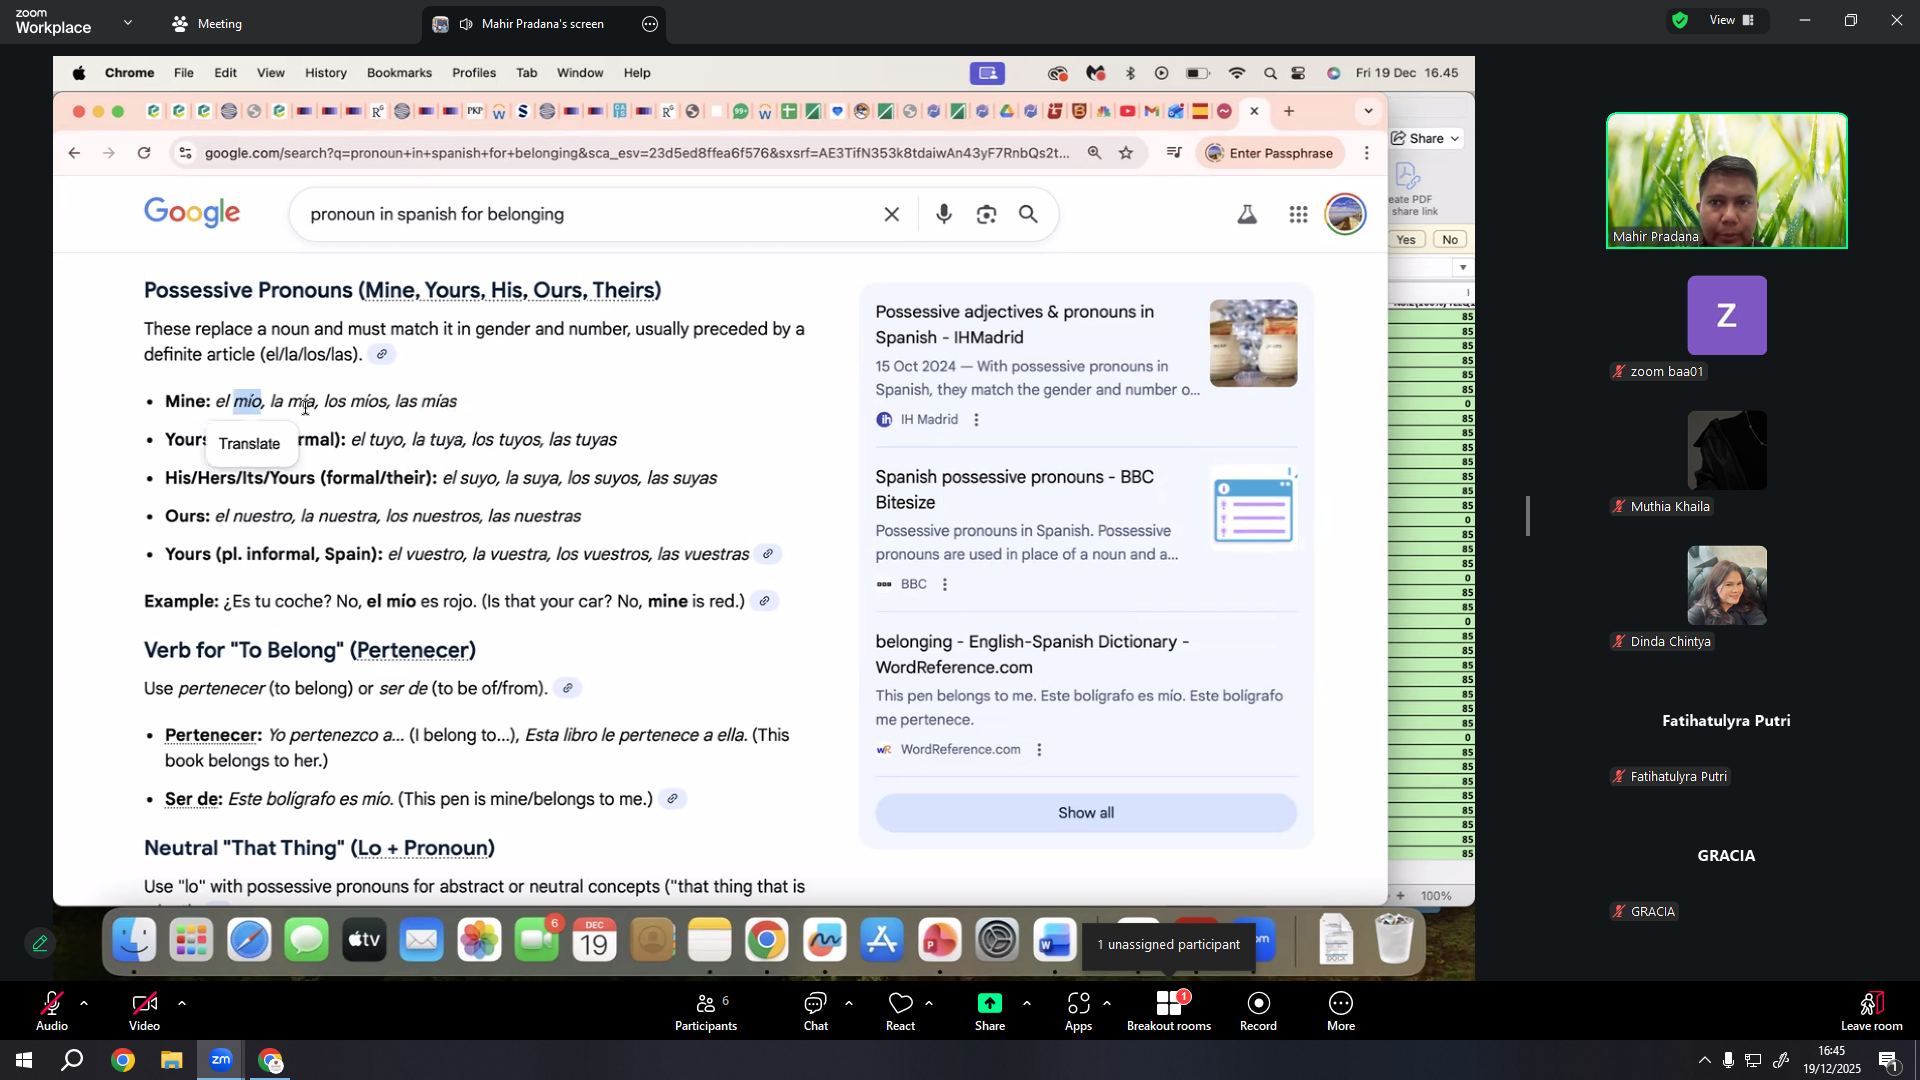Expand the Chat options arrow
The width and height of the screenshot is (1920, 1080).
[x=849, y=1002]
